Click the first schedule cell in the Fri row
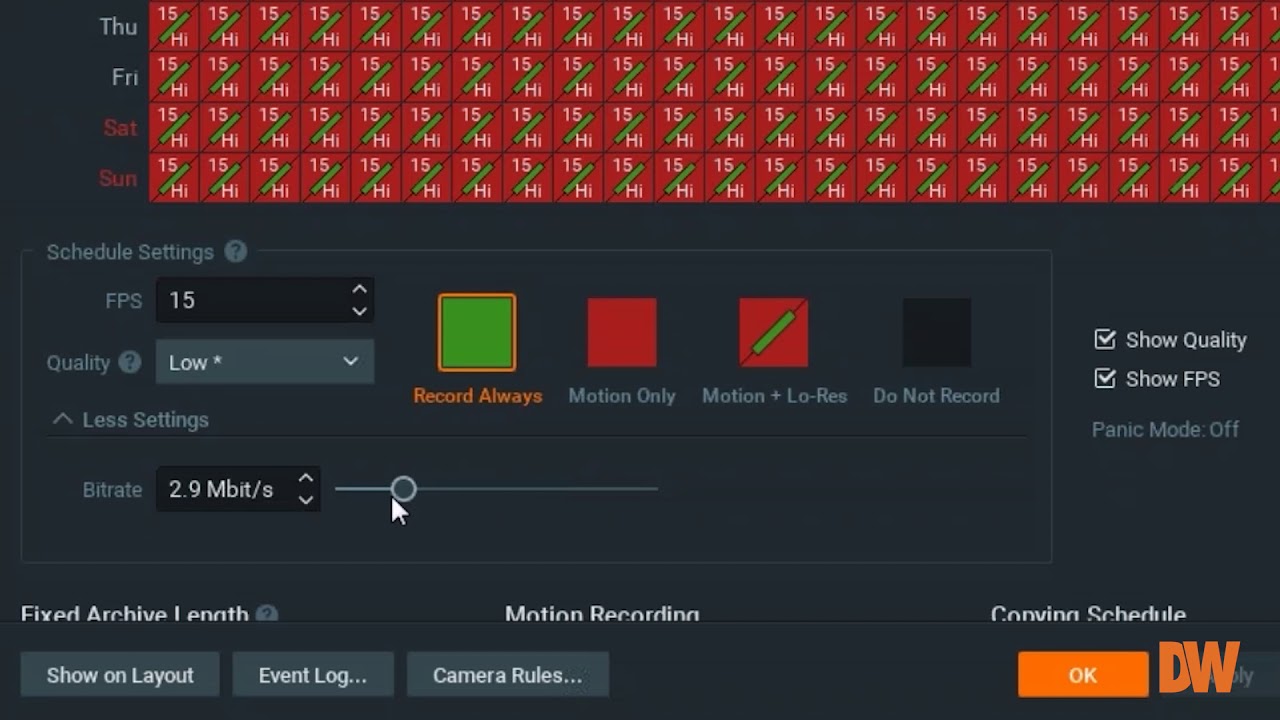The width and height of the screenshot is (1280, 720). [174, 77]
